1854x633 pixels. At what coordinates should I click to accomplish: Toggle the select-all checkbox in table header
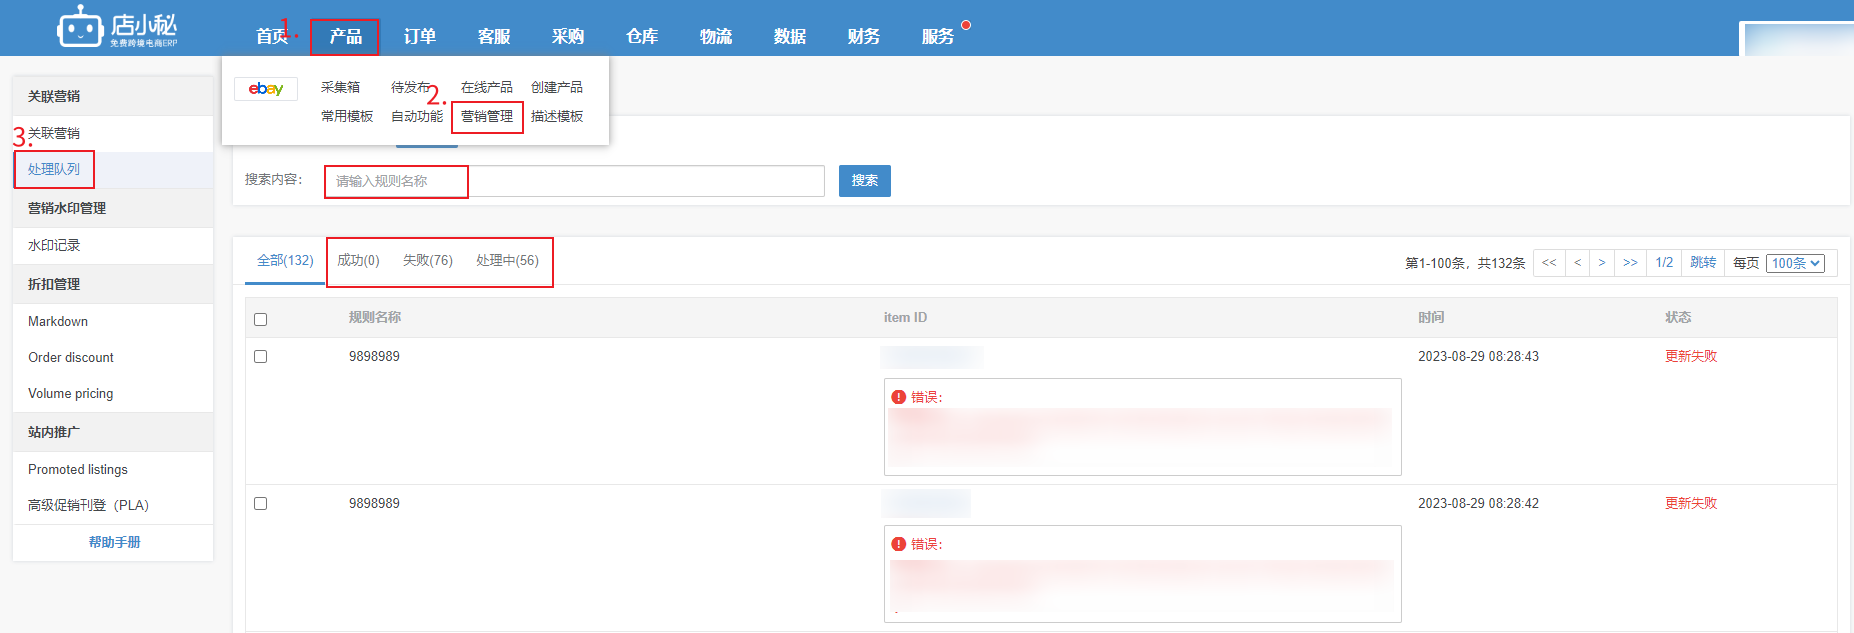pos(261,320)
